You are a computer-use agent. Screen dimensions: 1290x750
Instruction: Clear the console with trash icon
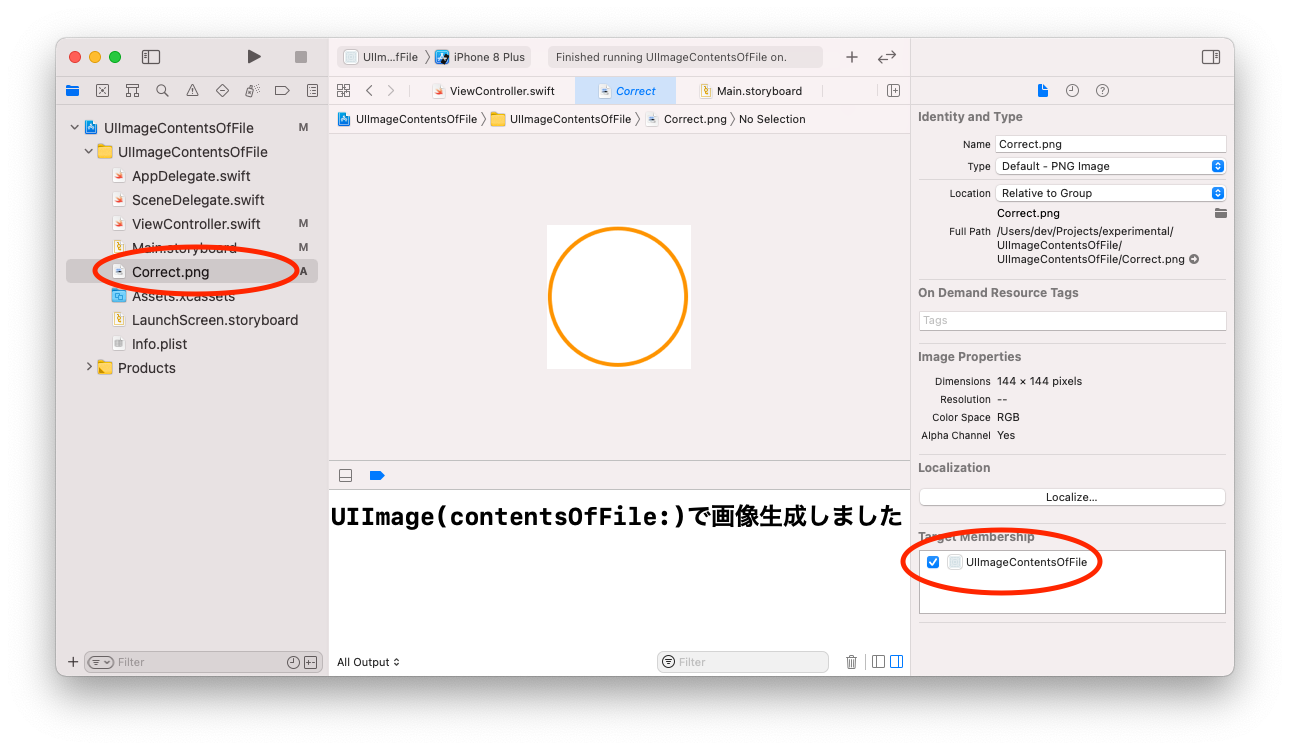(x=852, y=662)
